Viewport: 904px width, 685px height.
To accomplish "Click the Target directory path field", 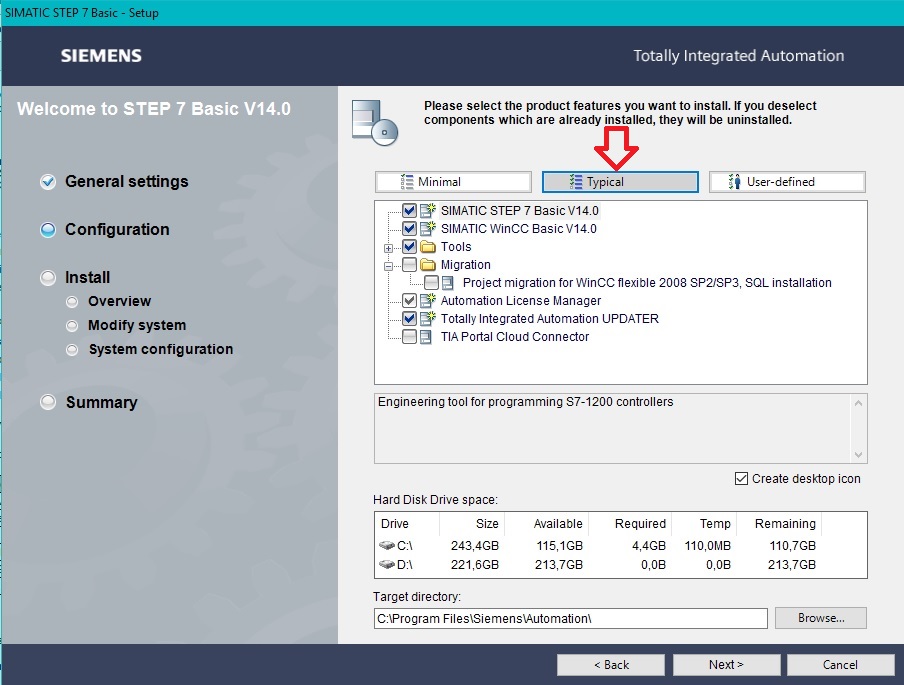I will pyautogui.click(x=570, y=618).
